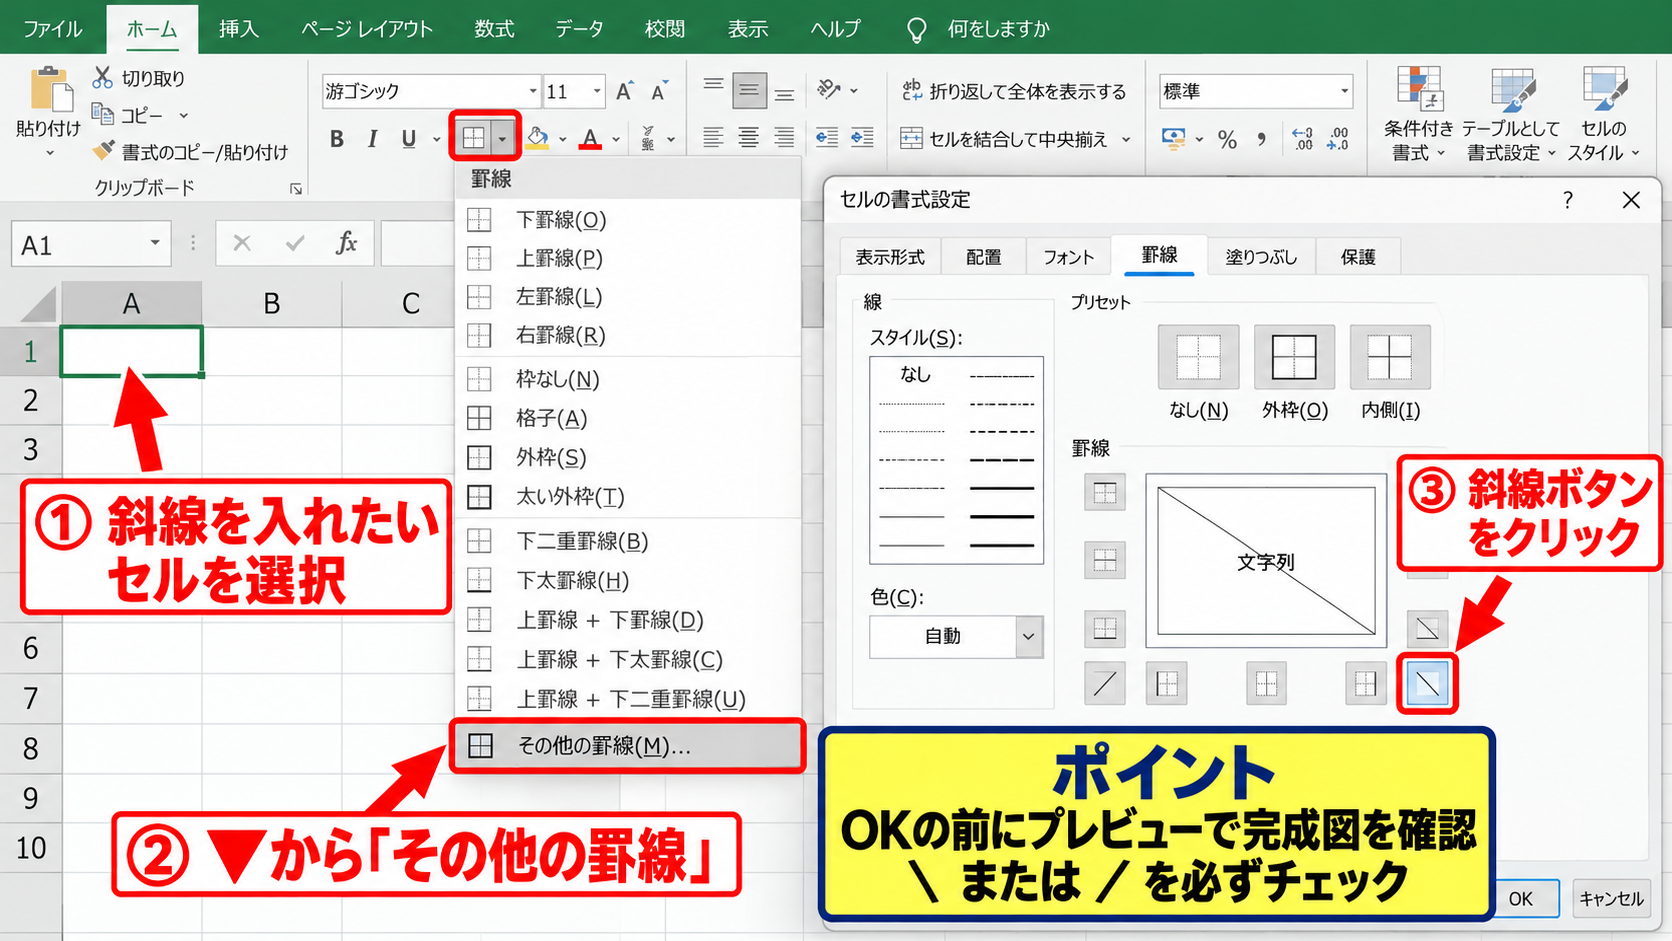This screenshot has width=1672, height=941.
Task: Align text right in ribbon
Action: (785, 138)
